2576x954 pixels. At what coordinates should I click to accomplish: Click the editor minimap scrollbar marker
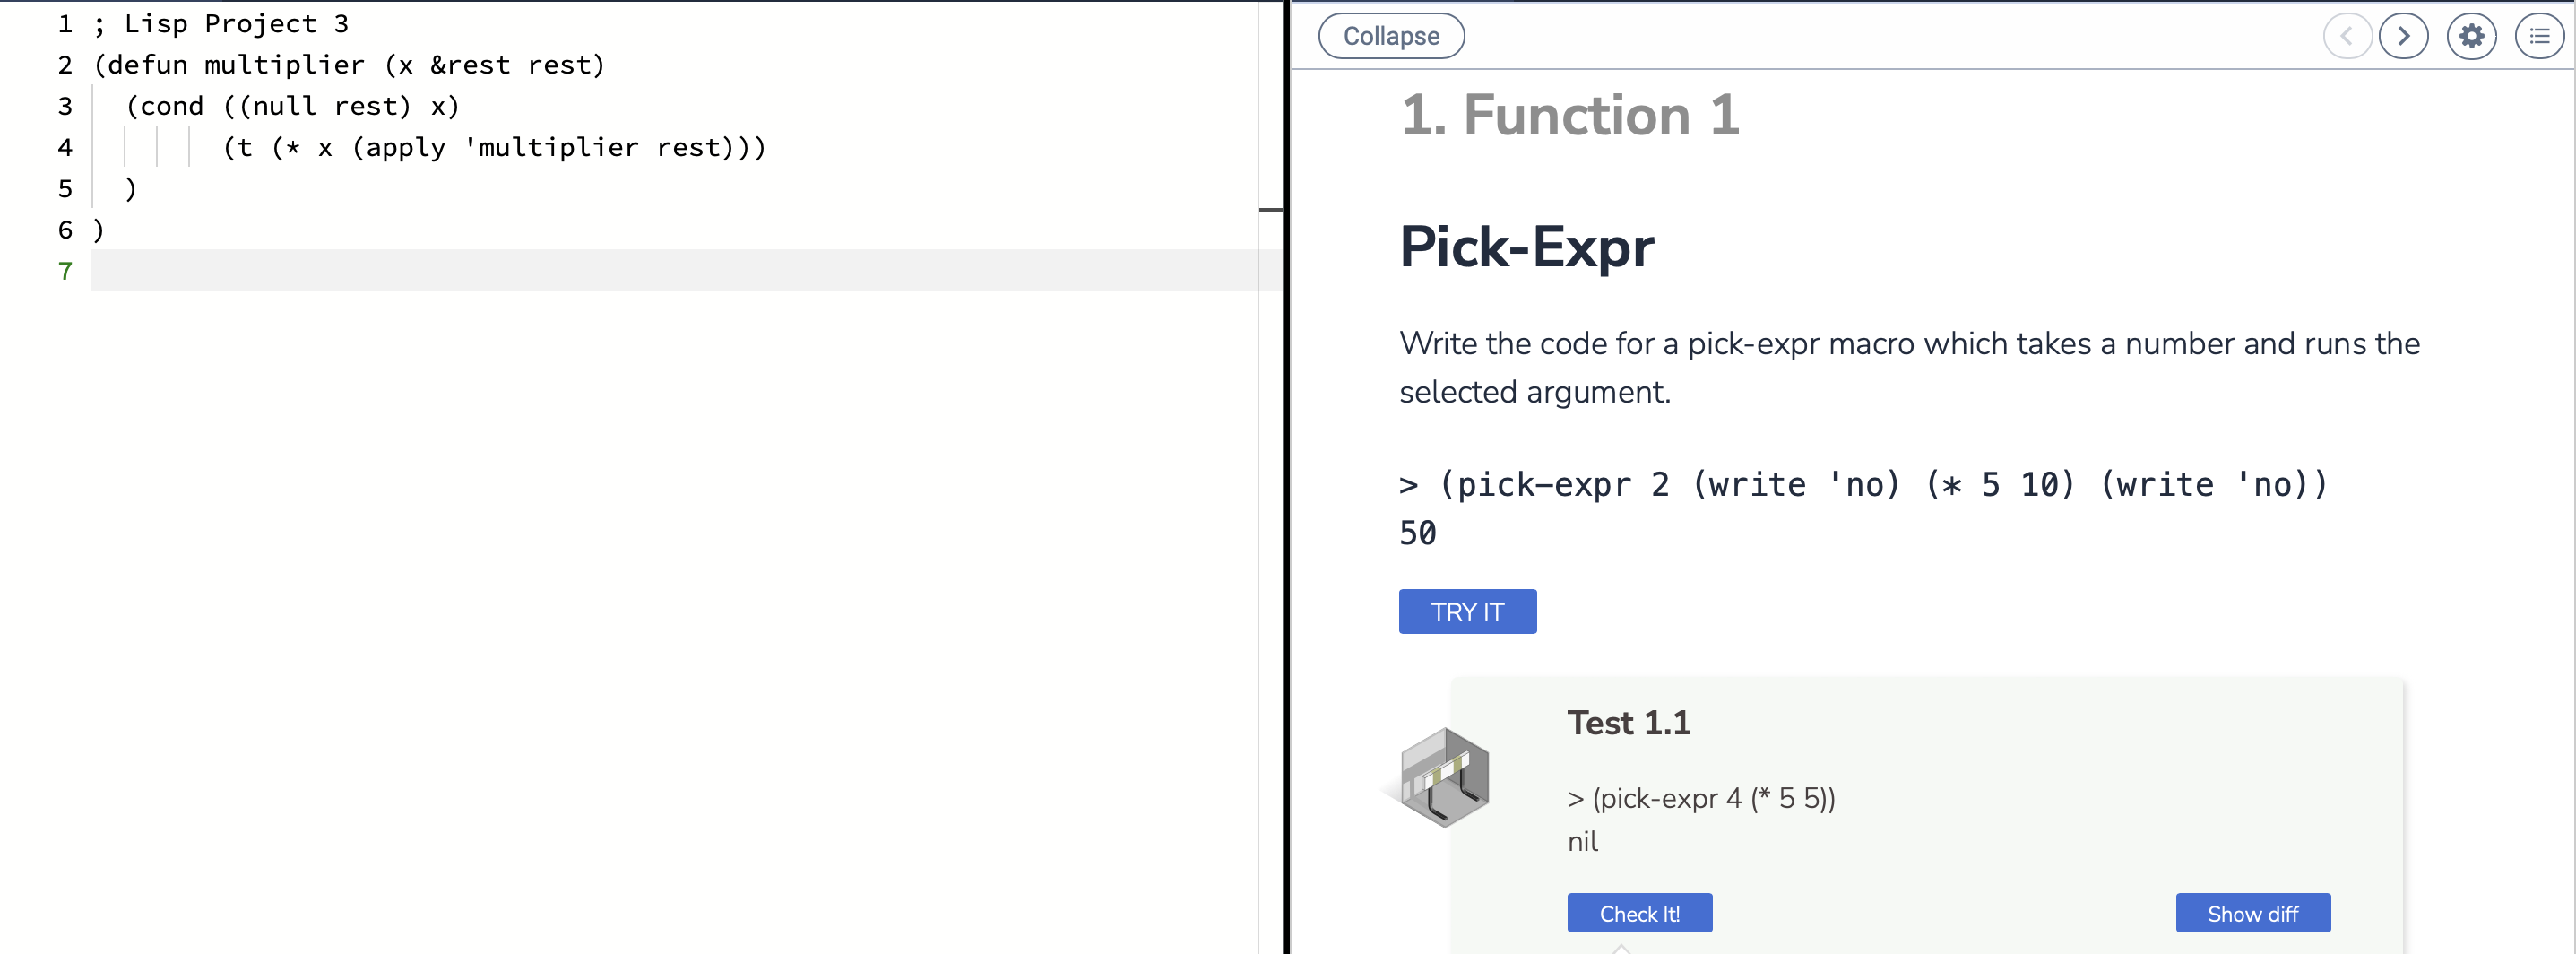click(1270, 209)
